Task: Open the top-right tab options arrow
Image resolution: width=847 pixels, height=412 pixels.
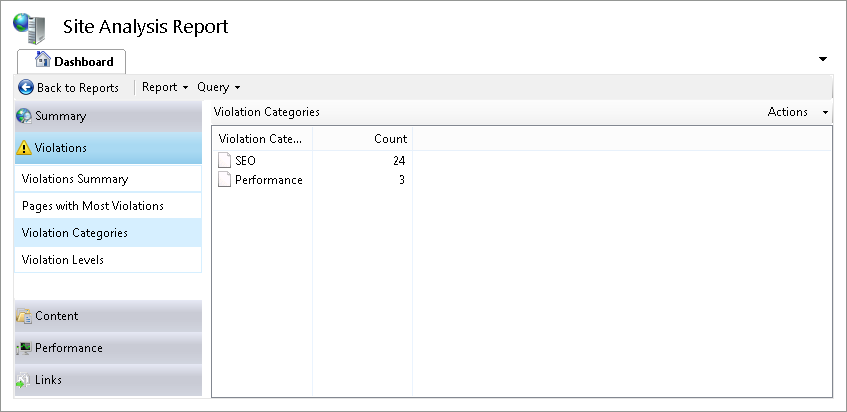Action: (823, 59)
